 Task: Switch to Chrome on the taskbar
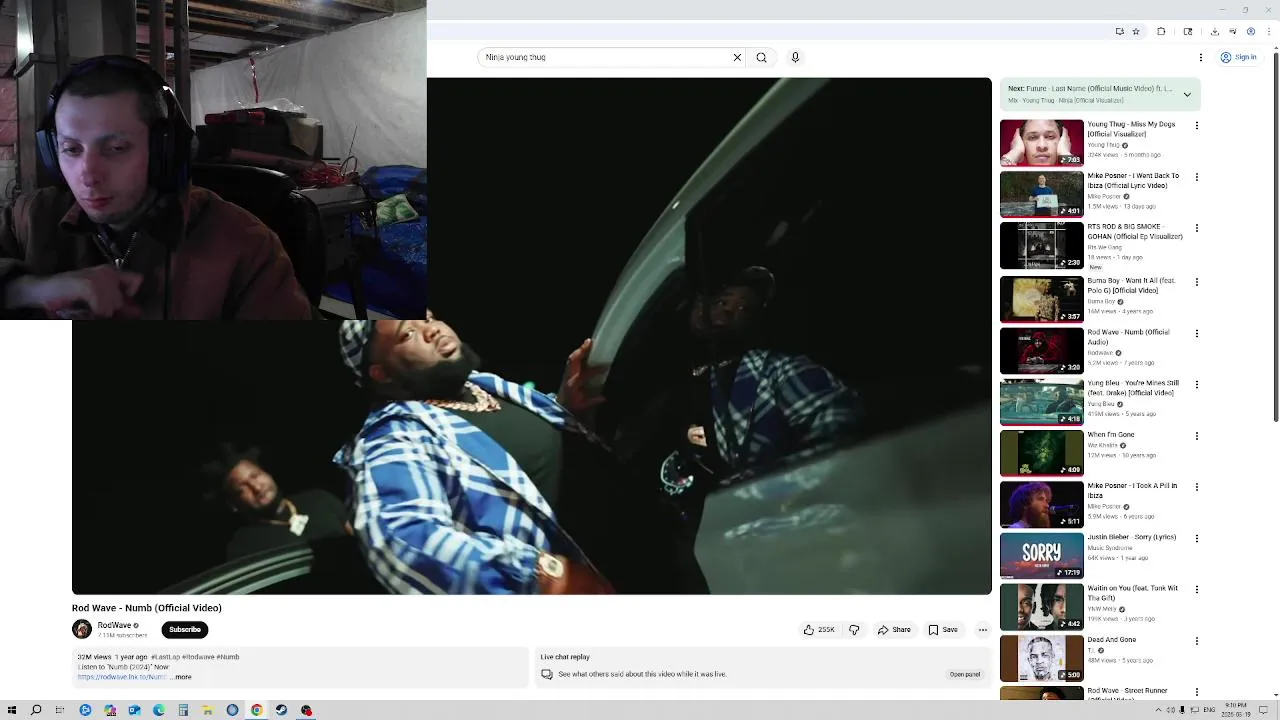tap(257, 710)
